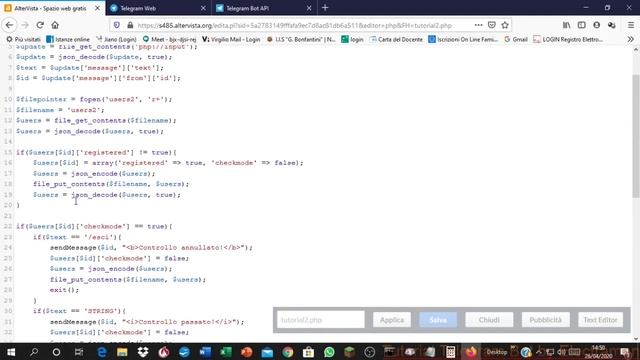Select the AlterVista Spazio web gratis tab

(x=52, y=8)
